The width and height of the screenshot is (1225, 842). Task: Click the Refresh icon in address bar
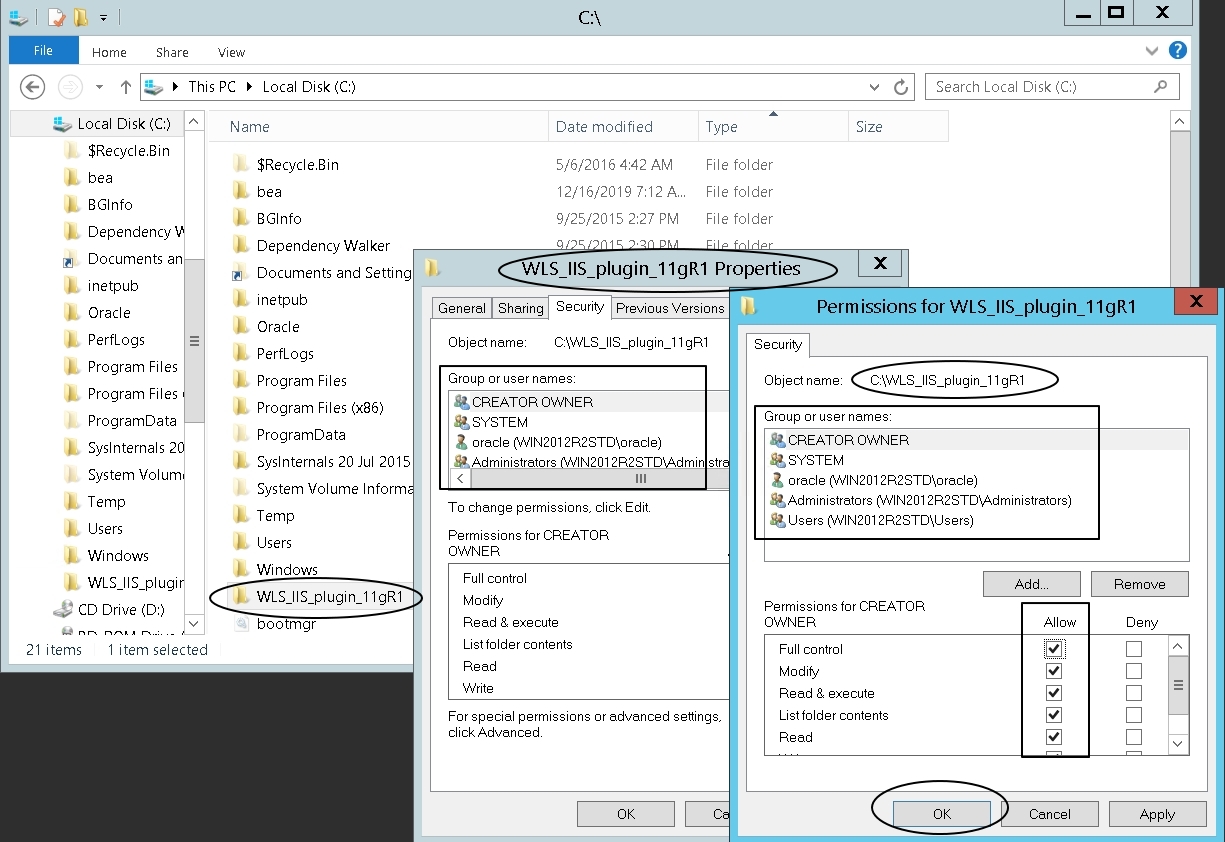901,87
